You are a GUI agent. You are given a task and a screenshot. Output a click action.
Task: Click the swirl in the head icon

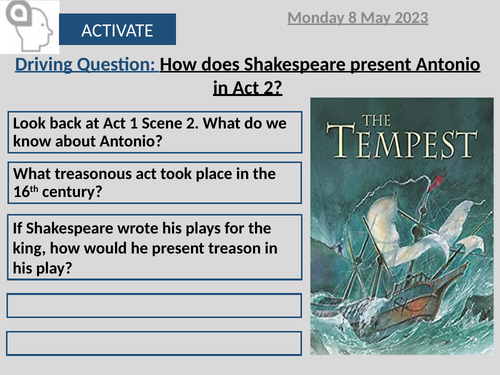tap(19, 13)
